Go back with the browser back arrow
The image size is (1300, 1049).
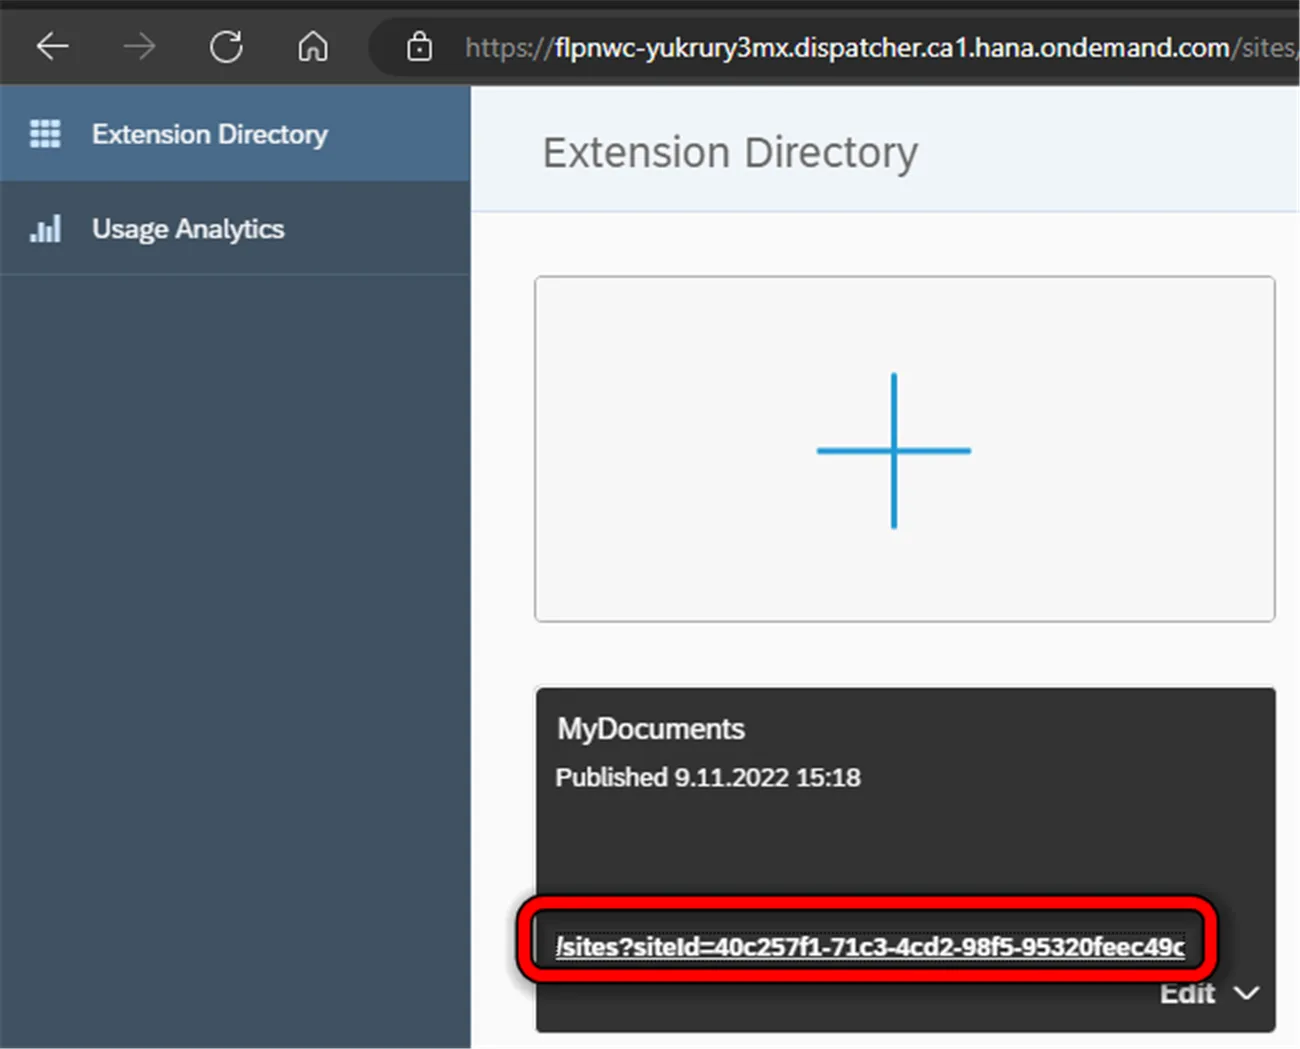(52, 46)
